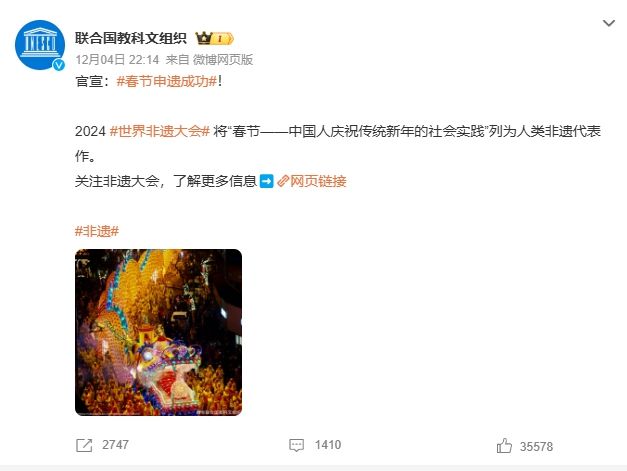
Task: Like the post with thumbs-up icon
Action: 504,445
